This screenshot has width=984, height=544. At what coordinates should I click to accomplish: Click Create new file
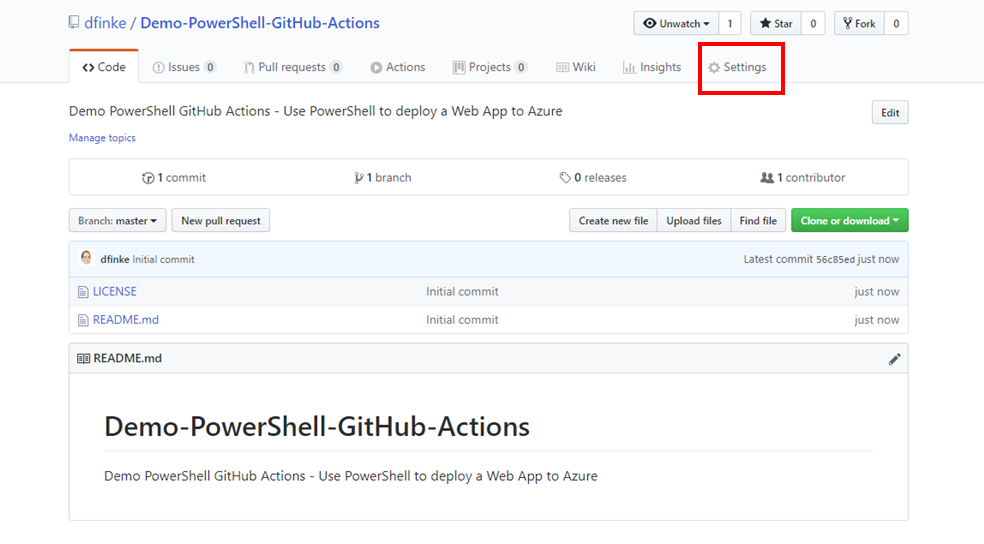point(613,220)
